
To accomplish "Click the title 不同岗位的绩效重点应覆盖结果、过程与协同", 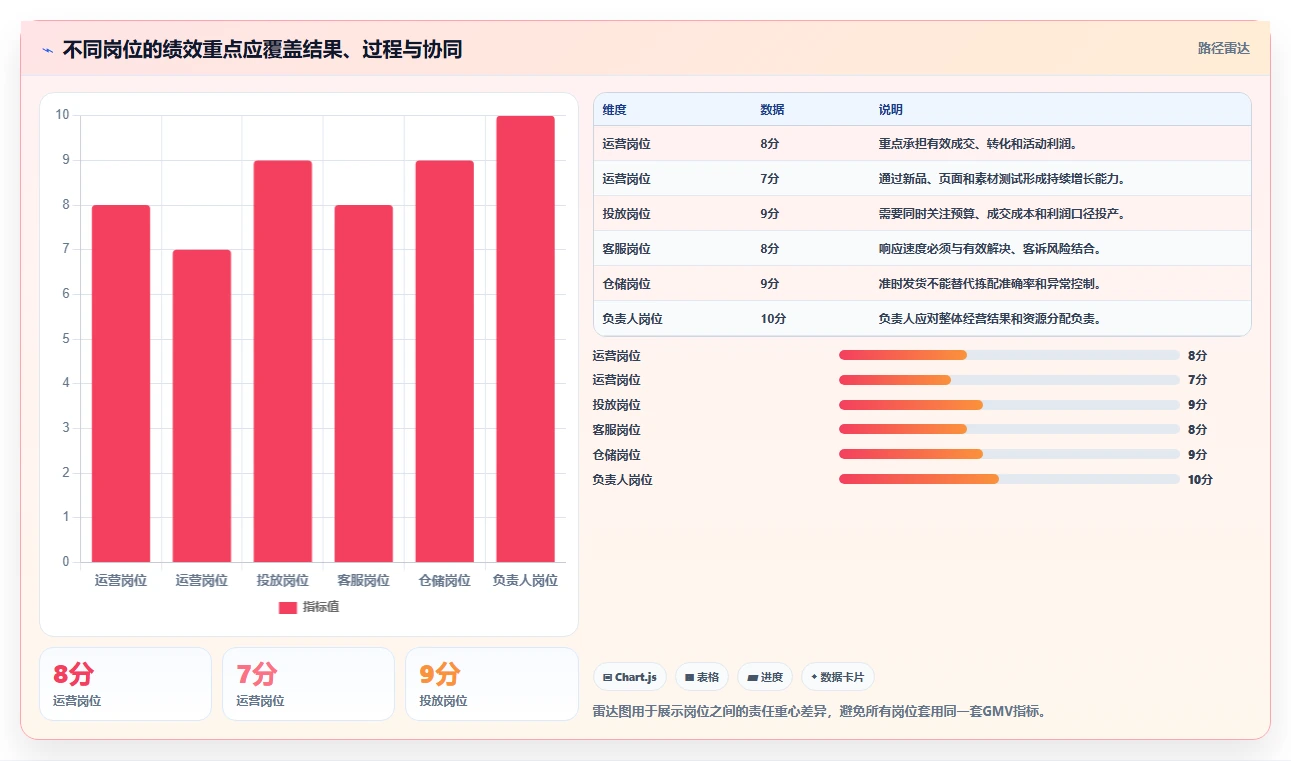I will [x=262, y=50].
